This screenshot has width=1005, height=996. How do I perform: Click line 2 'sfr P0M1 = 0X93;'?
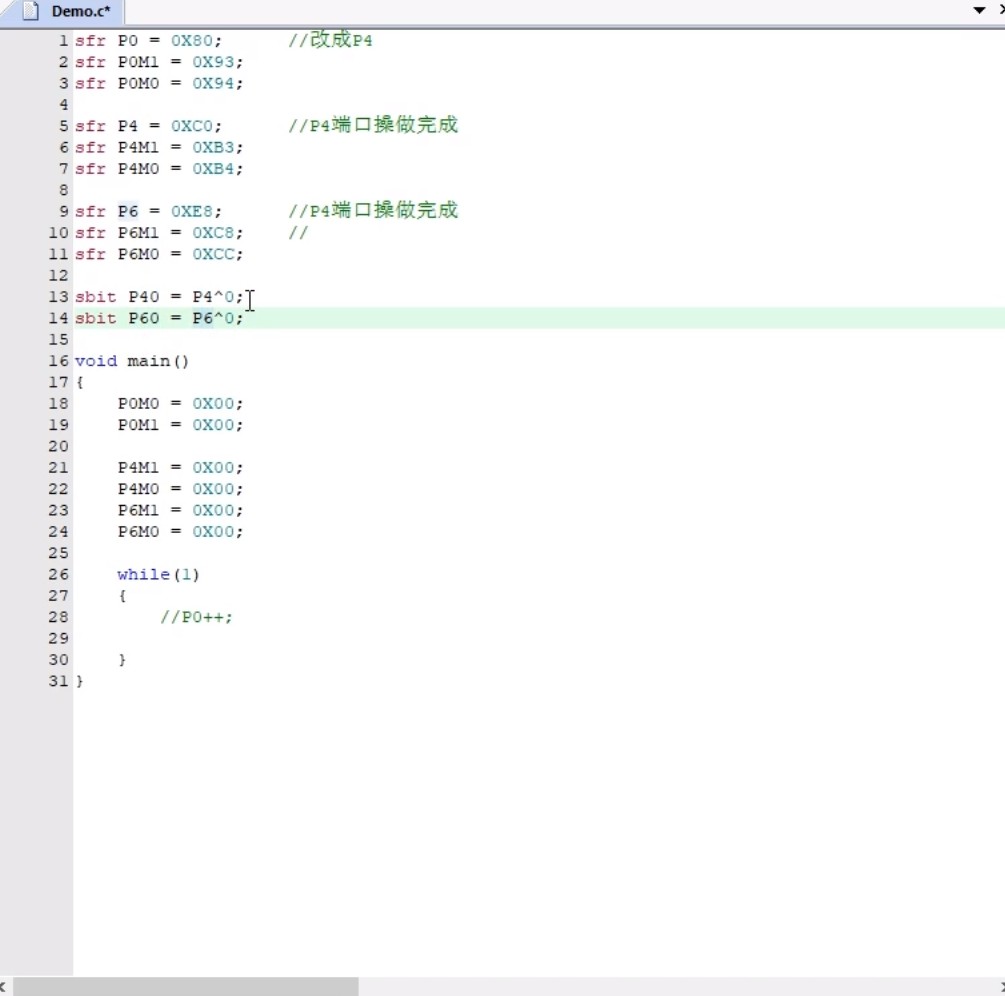(x=159, y=62)
